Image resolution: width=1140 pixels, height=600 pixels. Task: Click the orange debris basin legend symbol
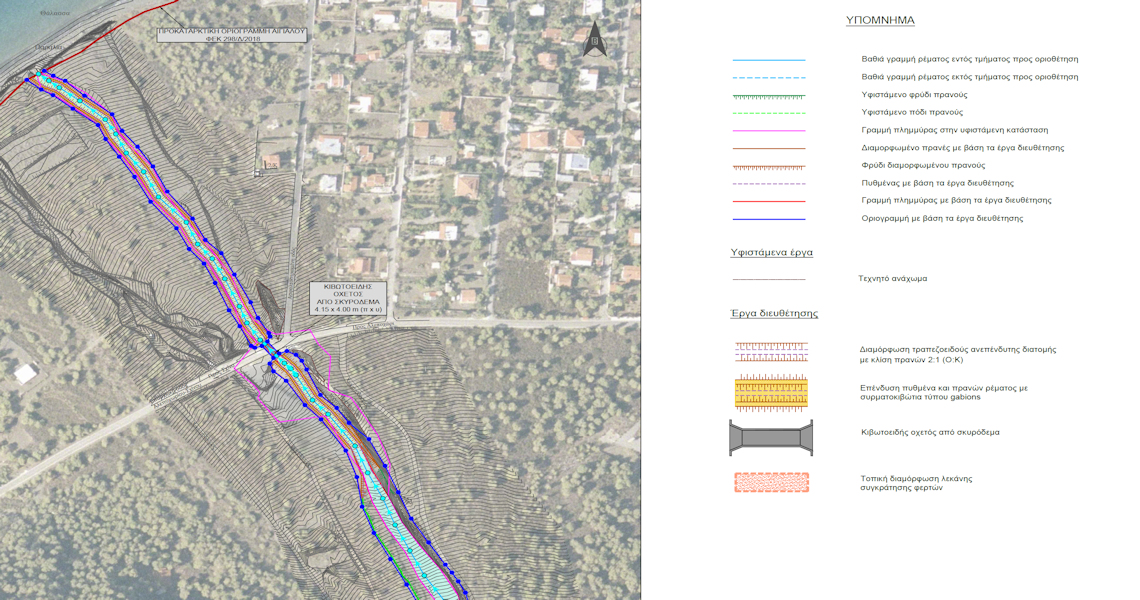tap(771, 483)
